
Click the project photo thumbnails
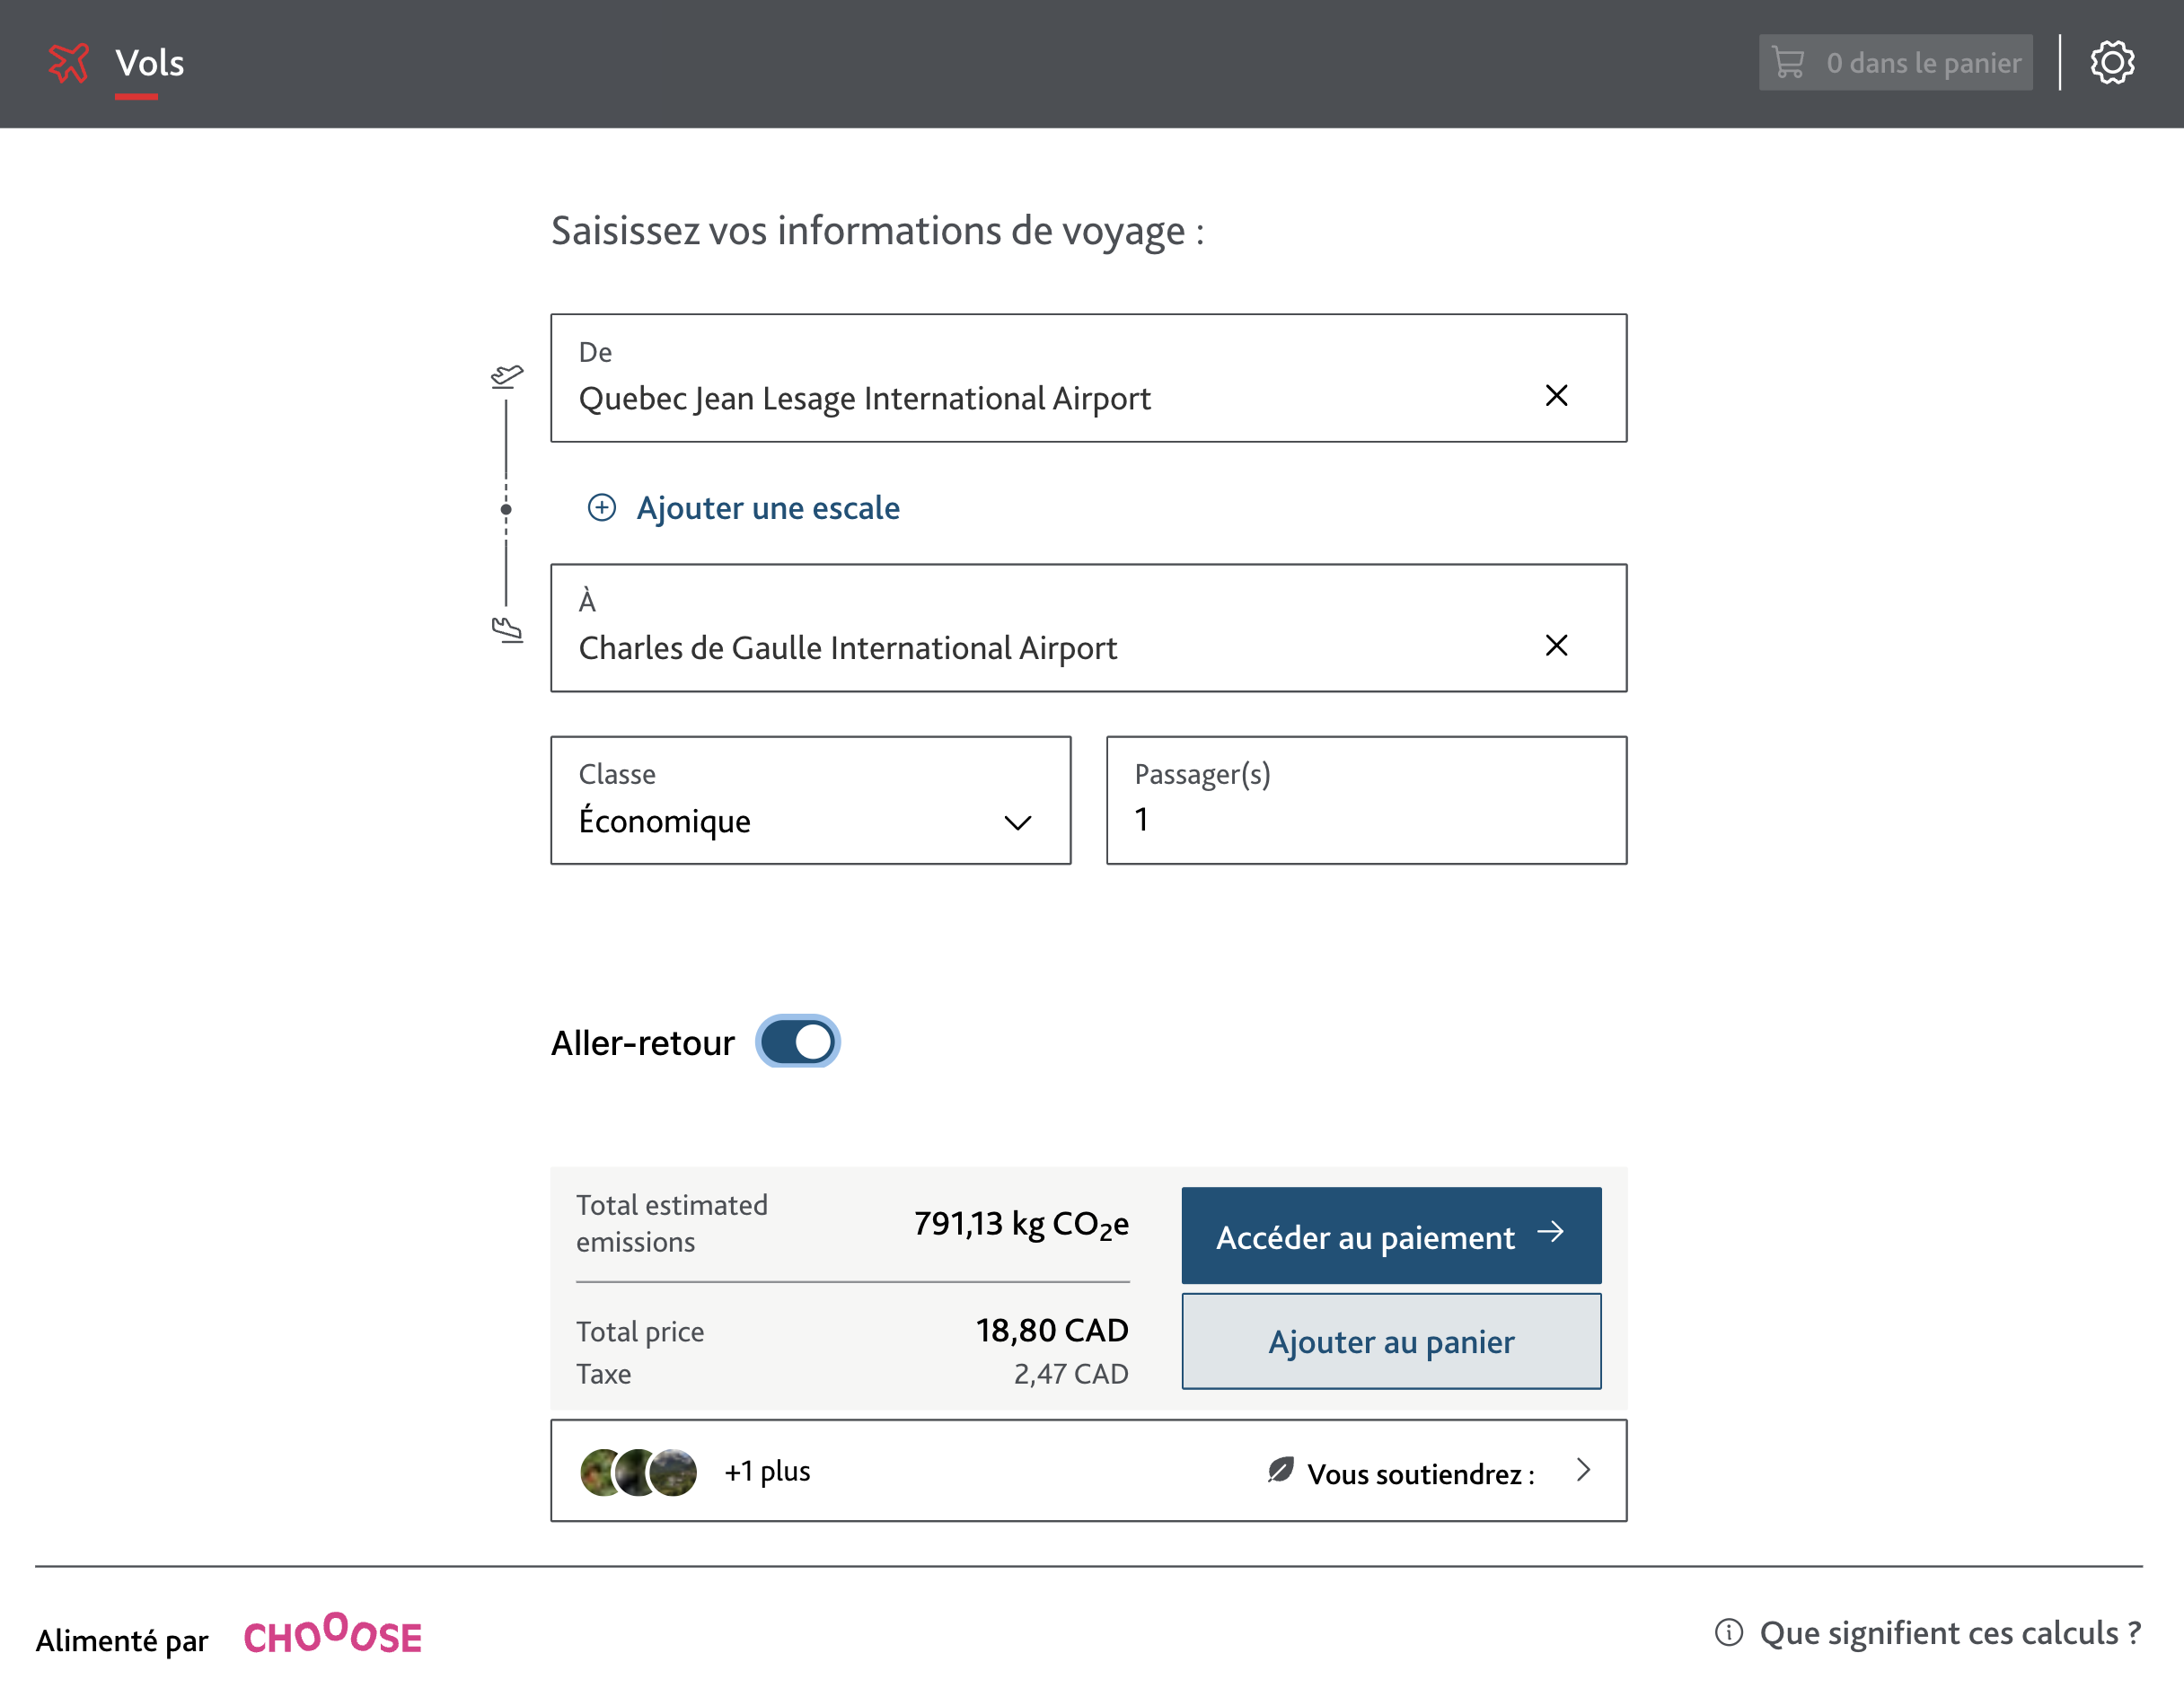638,1472
